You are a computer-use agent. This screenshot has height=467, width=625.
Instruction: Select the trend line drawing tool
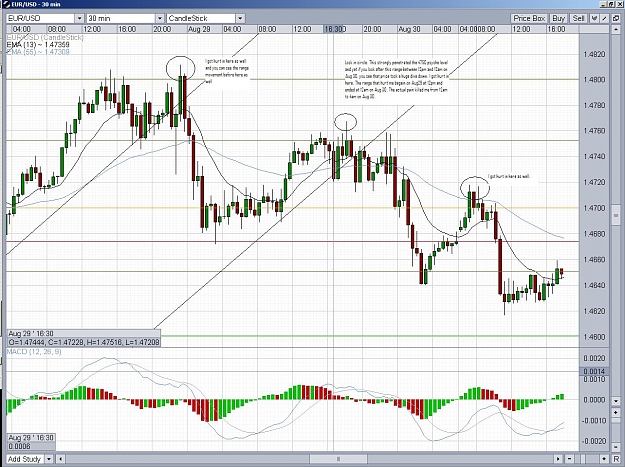click(x=604, y=18)
